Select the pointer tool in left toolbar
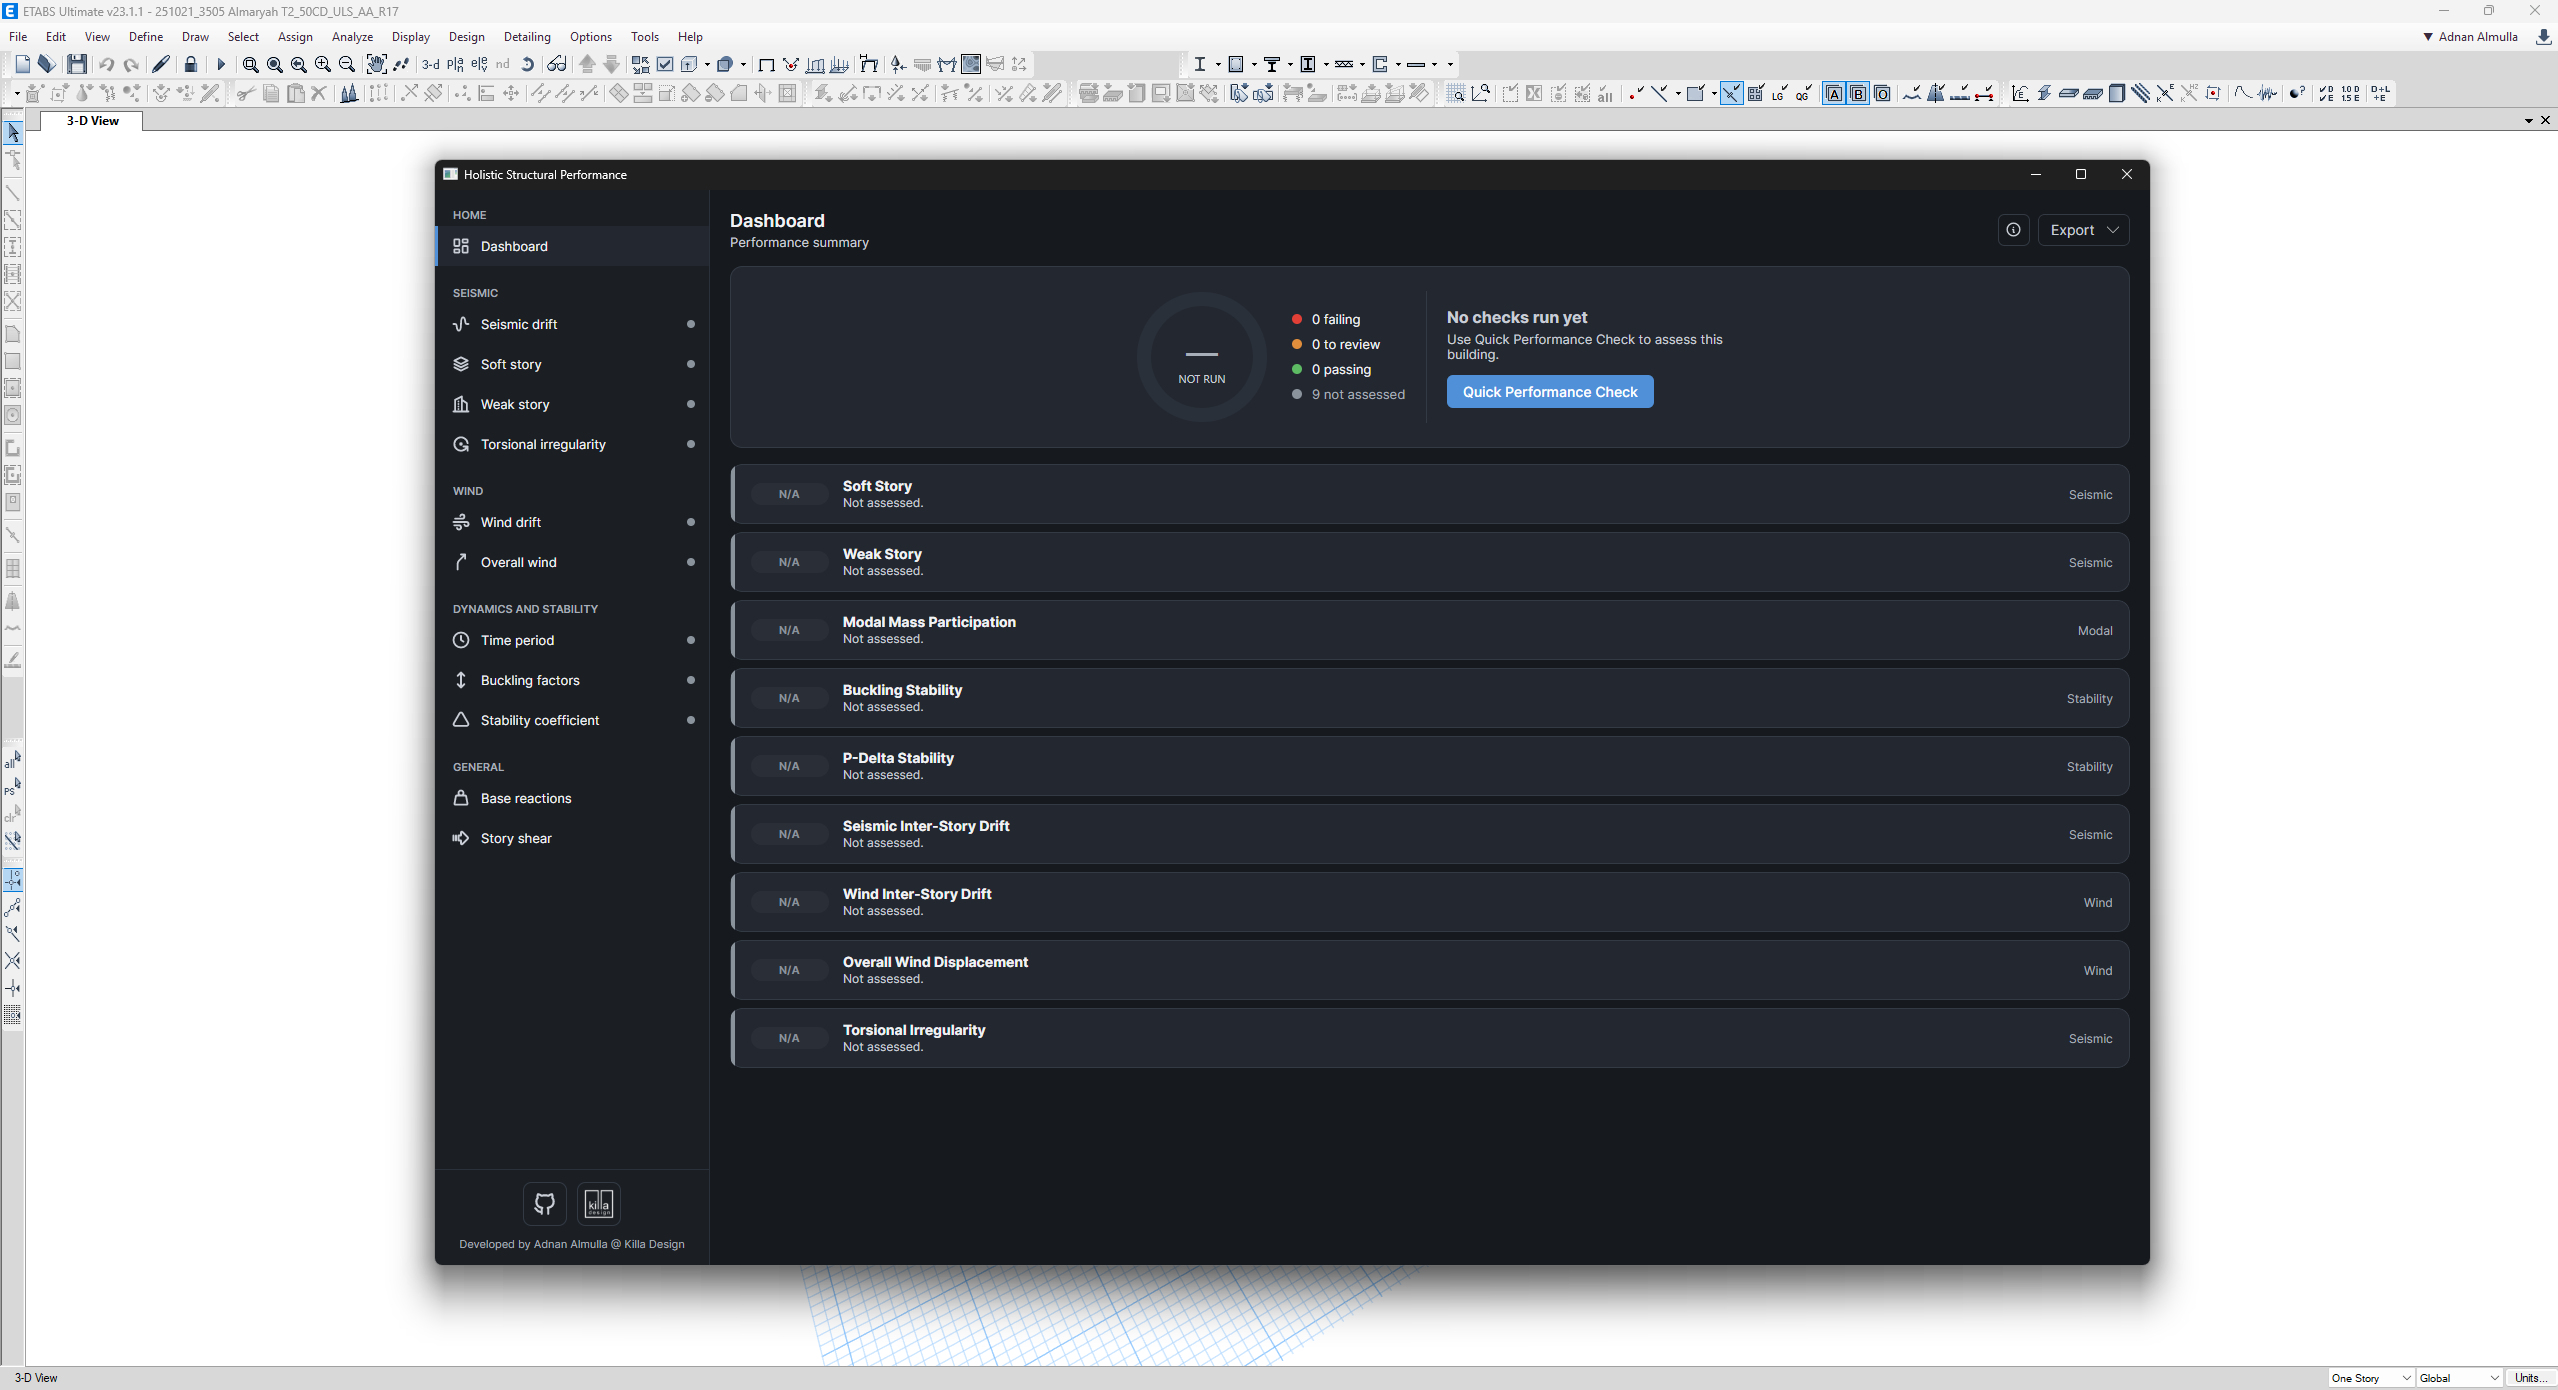The width and height of the screenshot is (2558, 1390). (x=13, y=133)
